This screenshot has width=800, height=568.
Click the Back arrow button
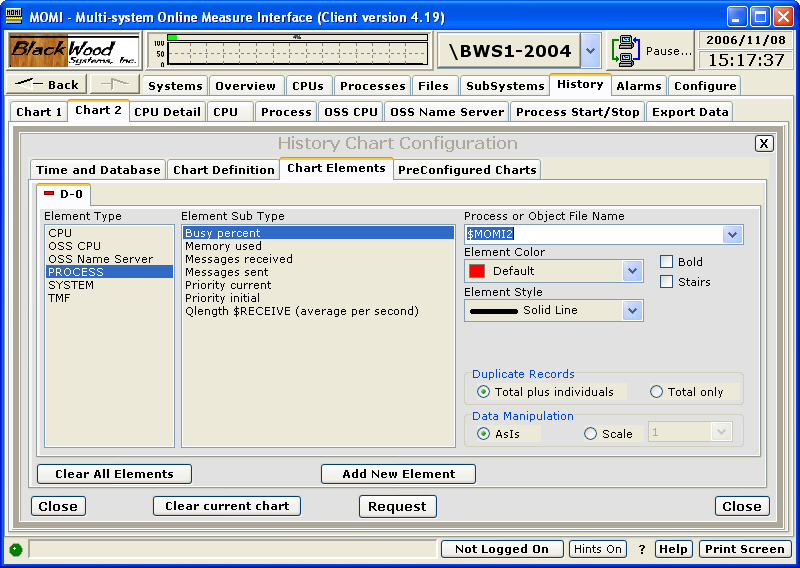tap(46, 84)
